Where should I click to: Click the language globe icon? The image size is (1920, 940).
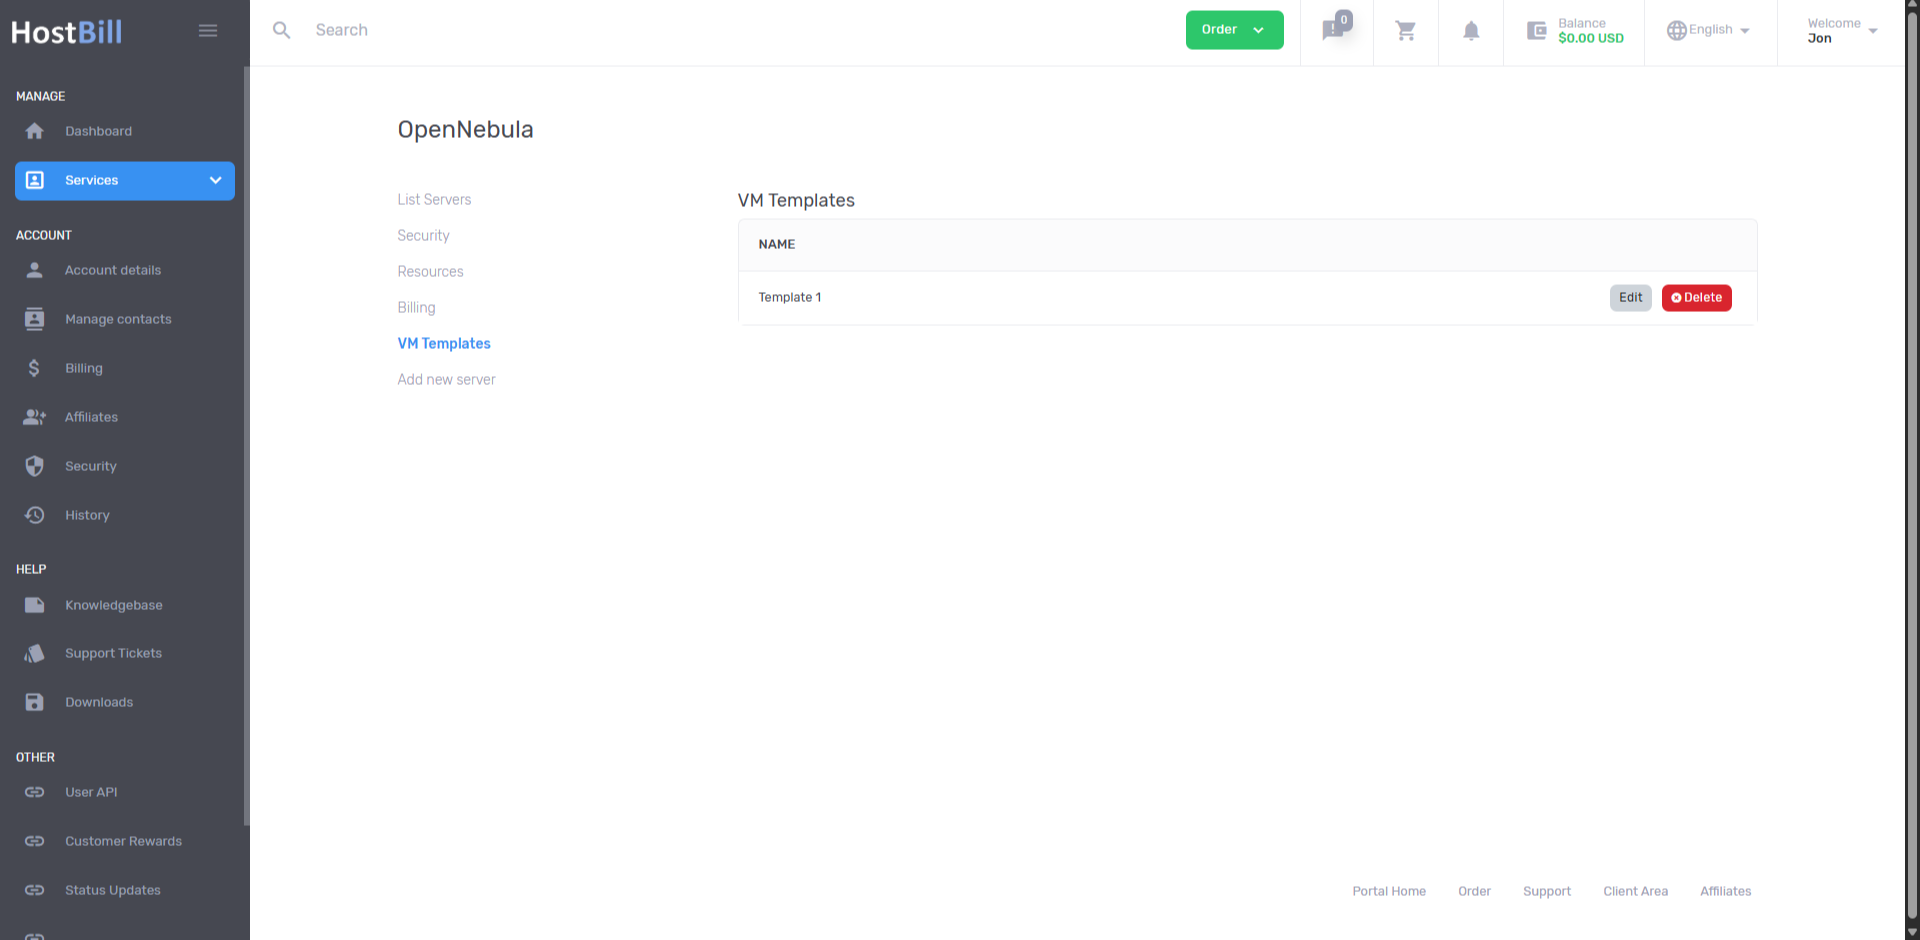coord(1677,31)
